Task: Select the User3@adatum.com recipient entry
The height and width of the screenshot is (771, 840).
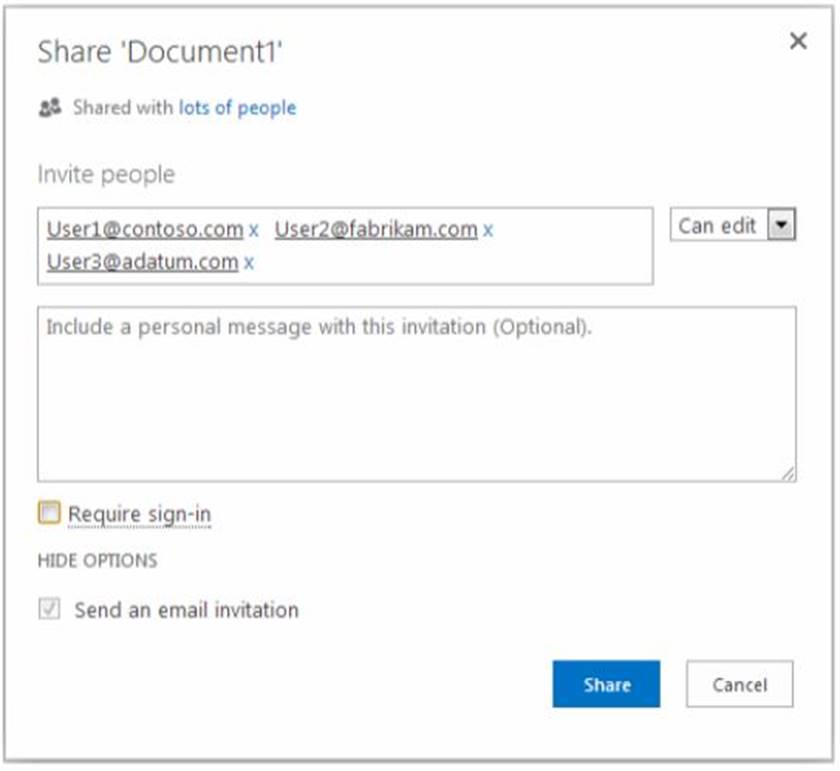Action: click(x=142, y=263)
